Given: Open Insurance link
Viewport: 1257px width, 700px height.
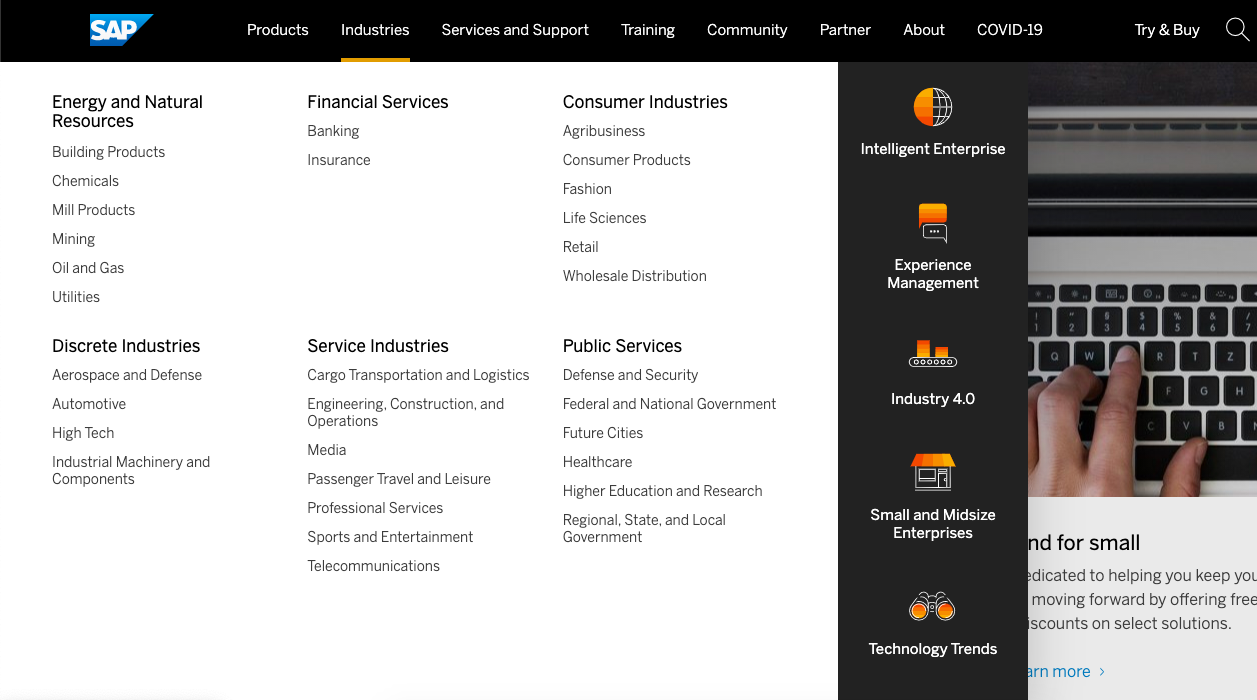Looking at the screenshot, I should click(x=339, y=160).
